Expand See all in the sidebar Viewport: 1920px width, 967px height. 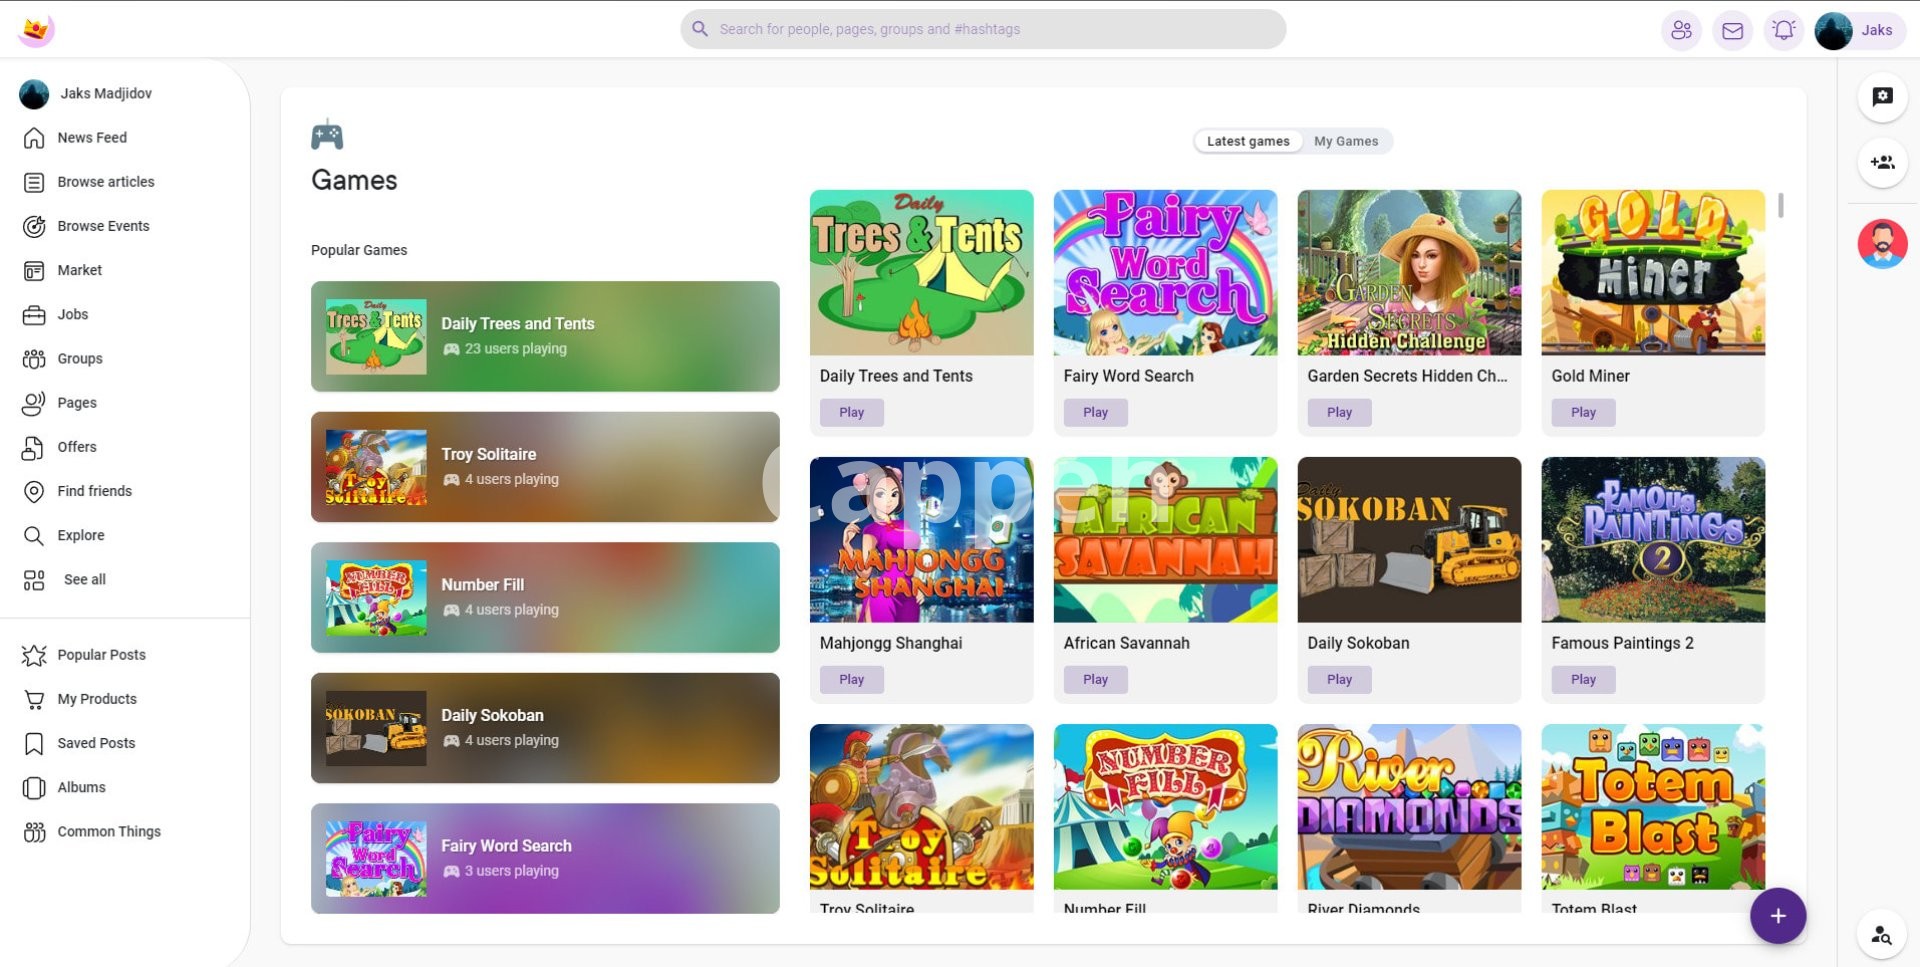84,580
